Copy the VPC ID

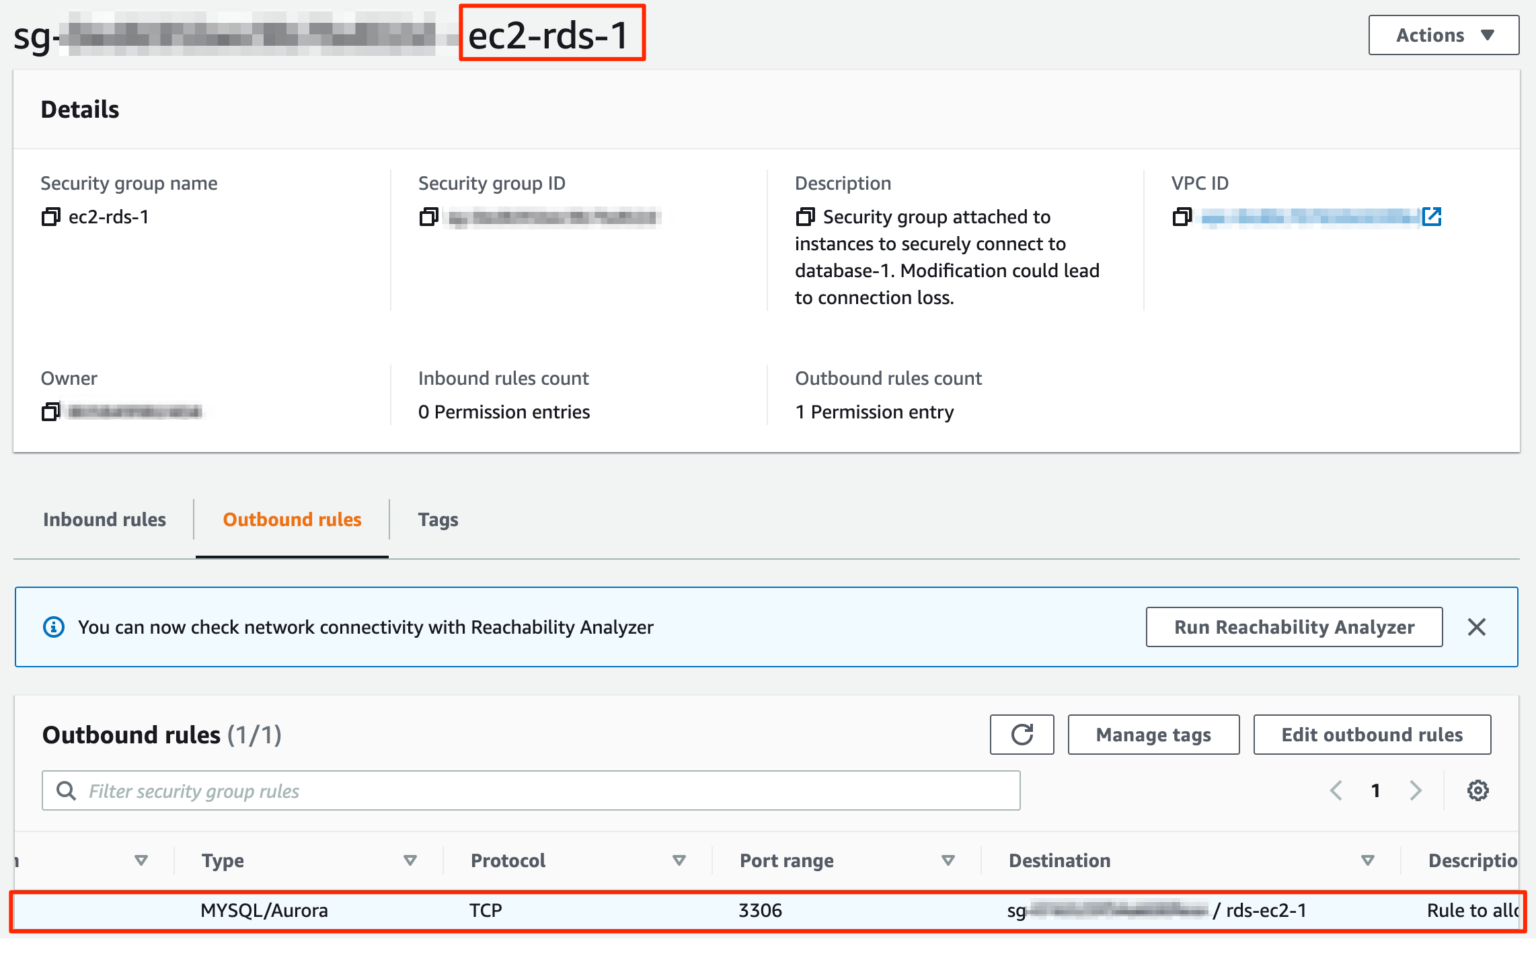1183,216
